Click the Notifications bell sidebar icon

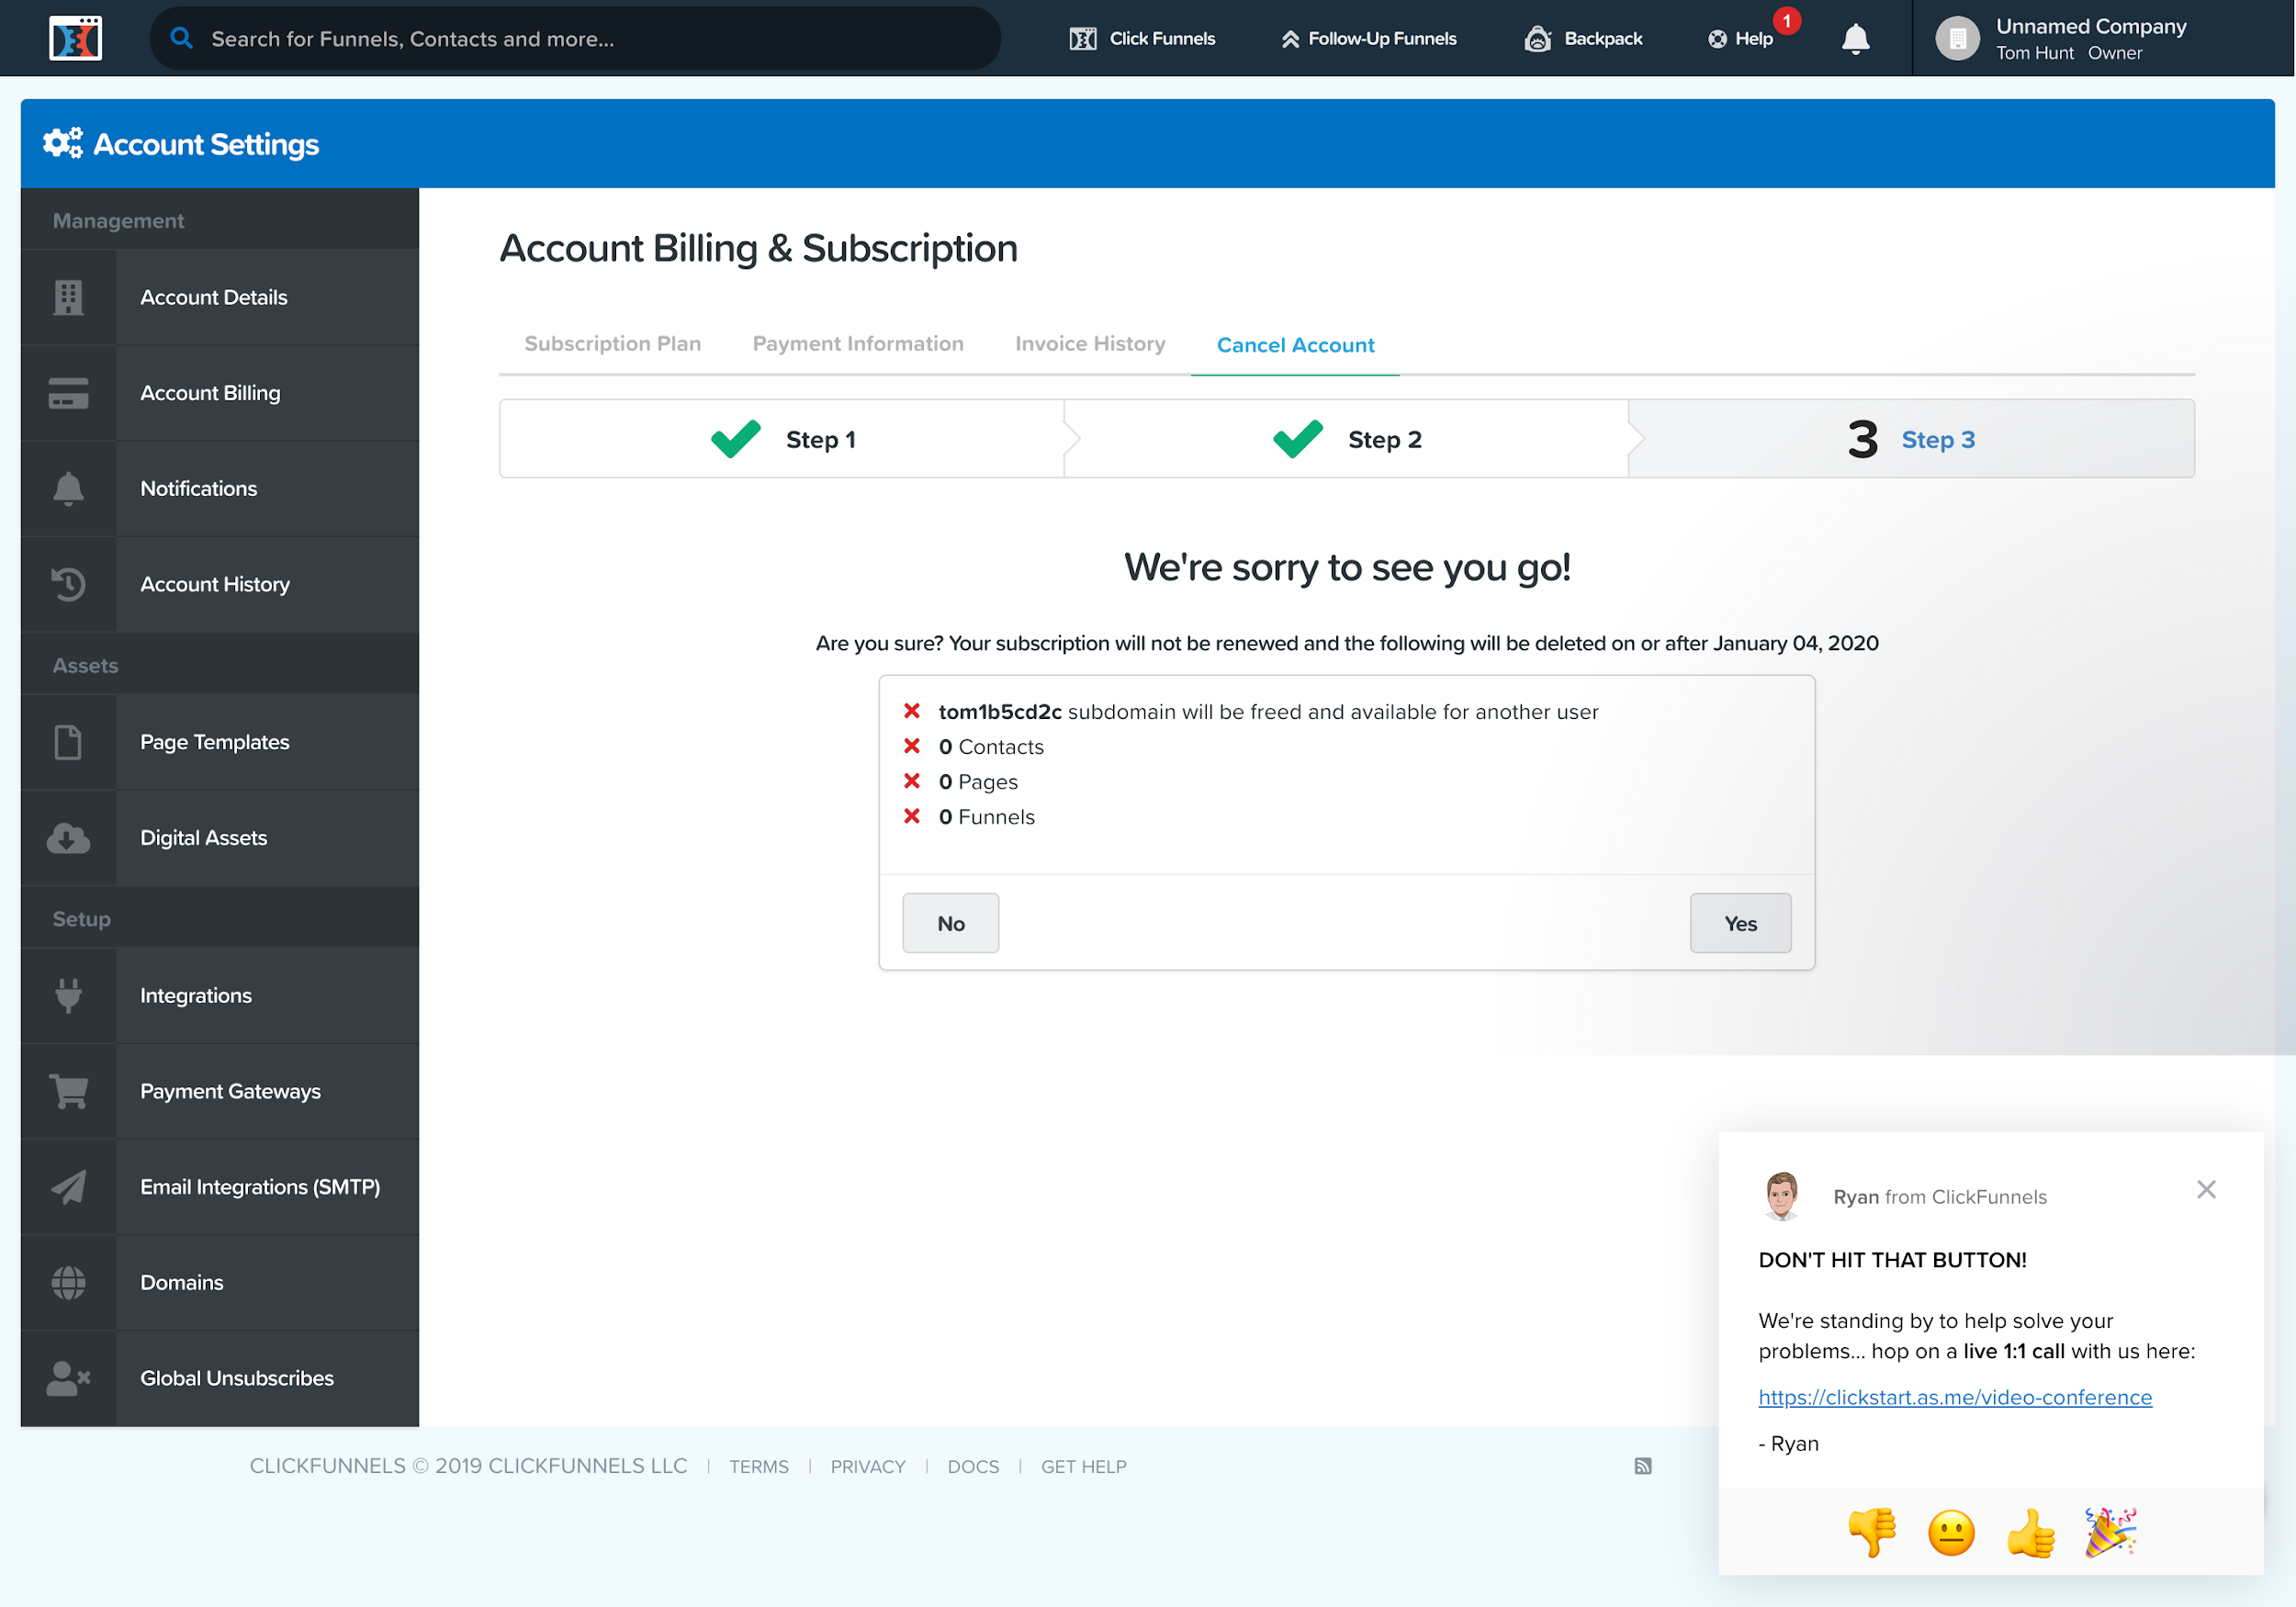(68, 488)
